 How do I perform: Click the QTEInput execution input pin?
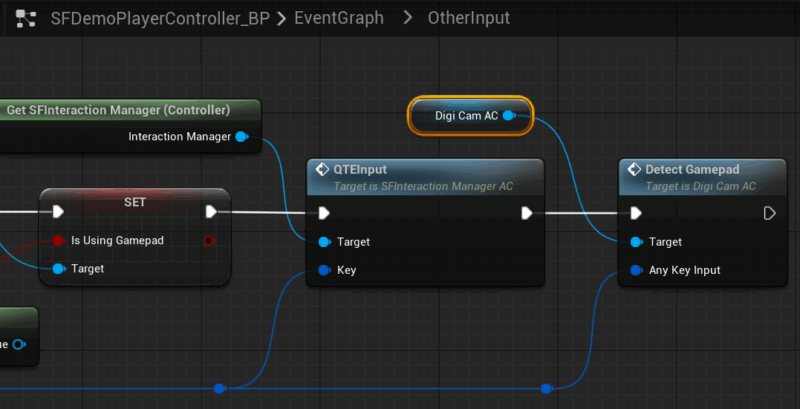pyautogui.click(x=323, y=212)
